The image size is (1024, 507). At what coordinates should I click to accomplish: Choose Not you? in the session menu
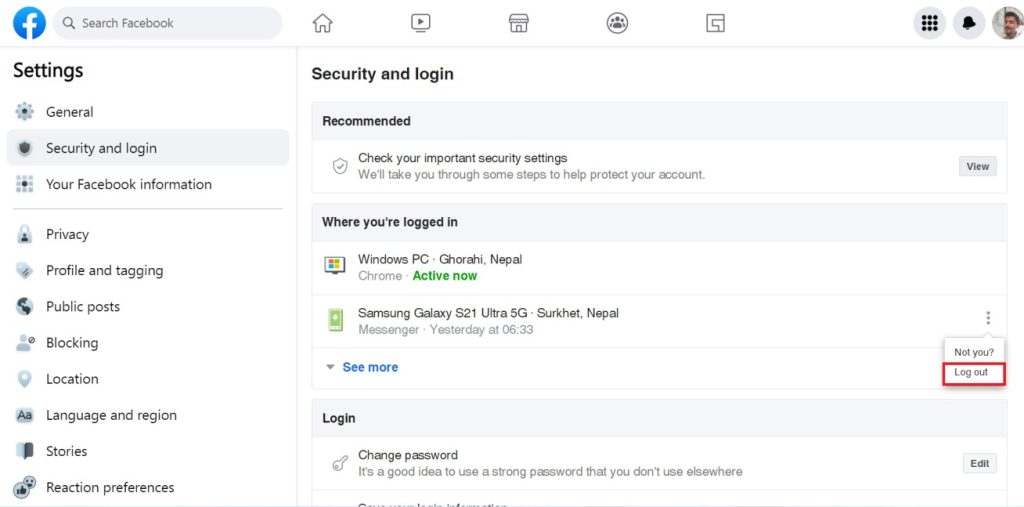(974, 352)
